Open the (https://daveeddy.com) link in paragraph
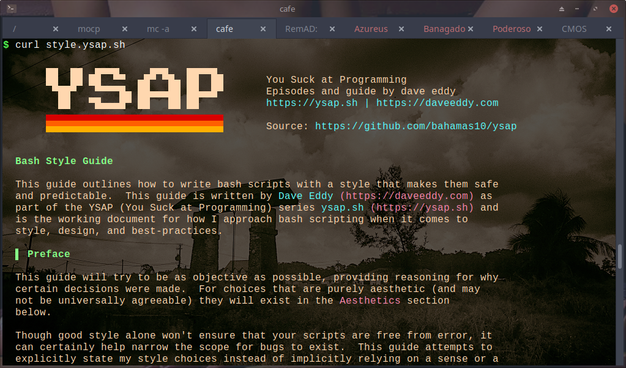The width and height of the screenshot is (626, 368). click(406, 196)
